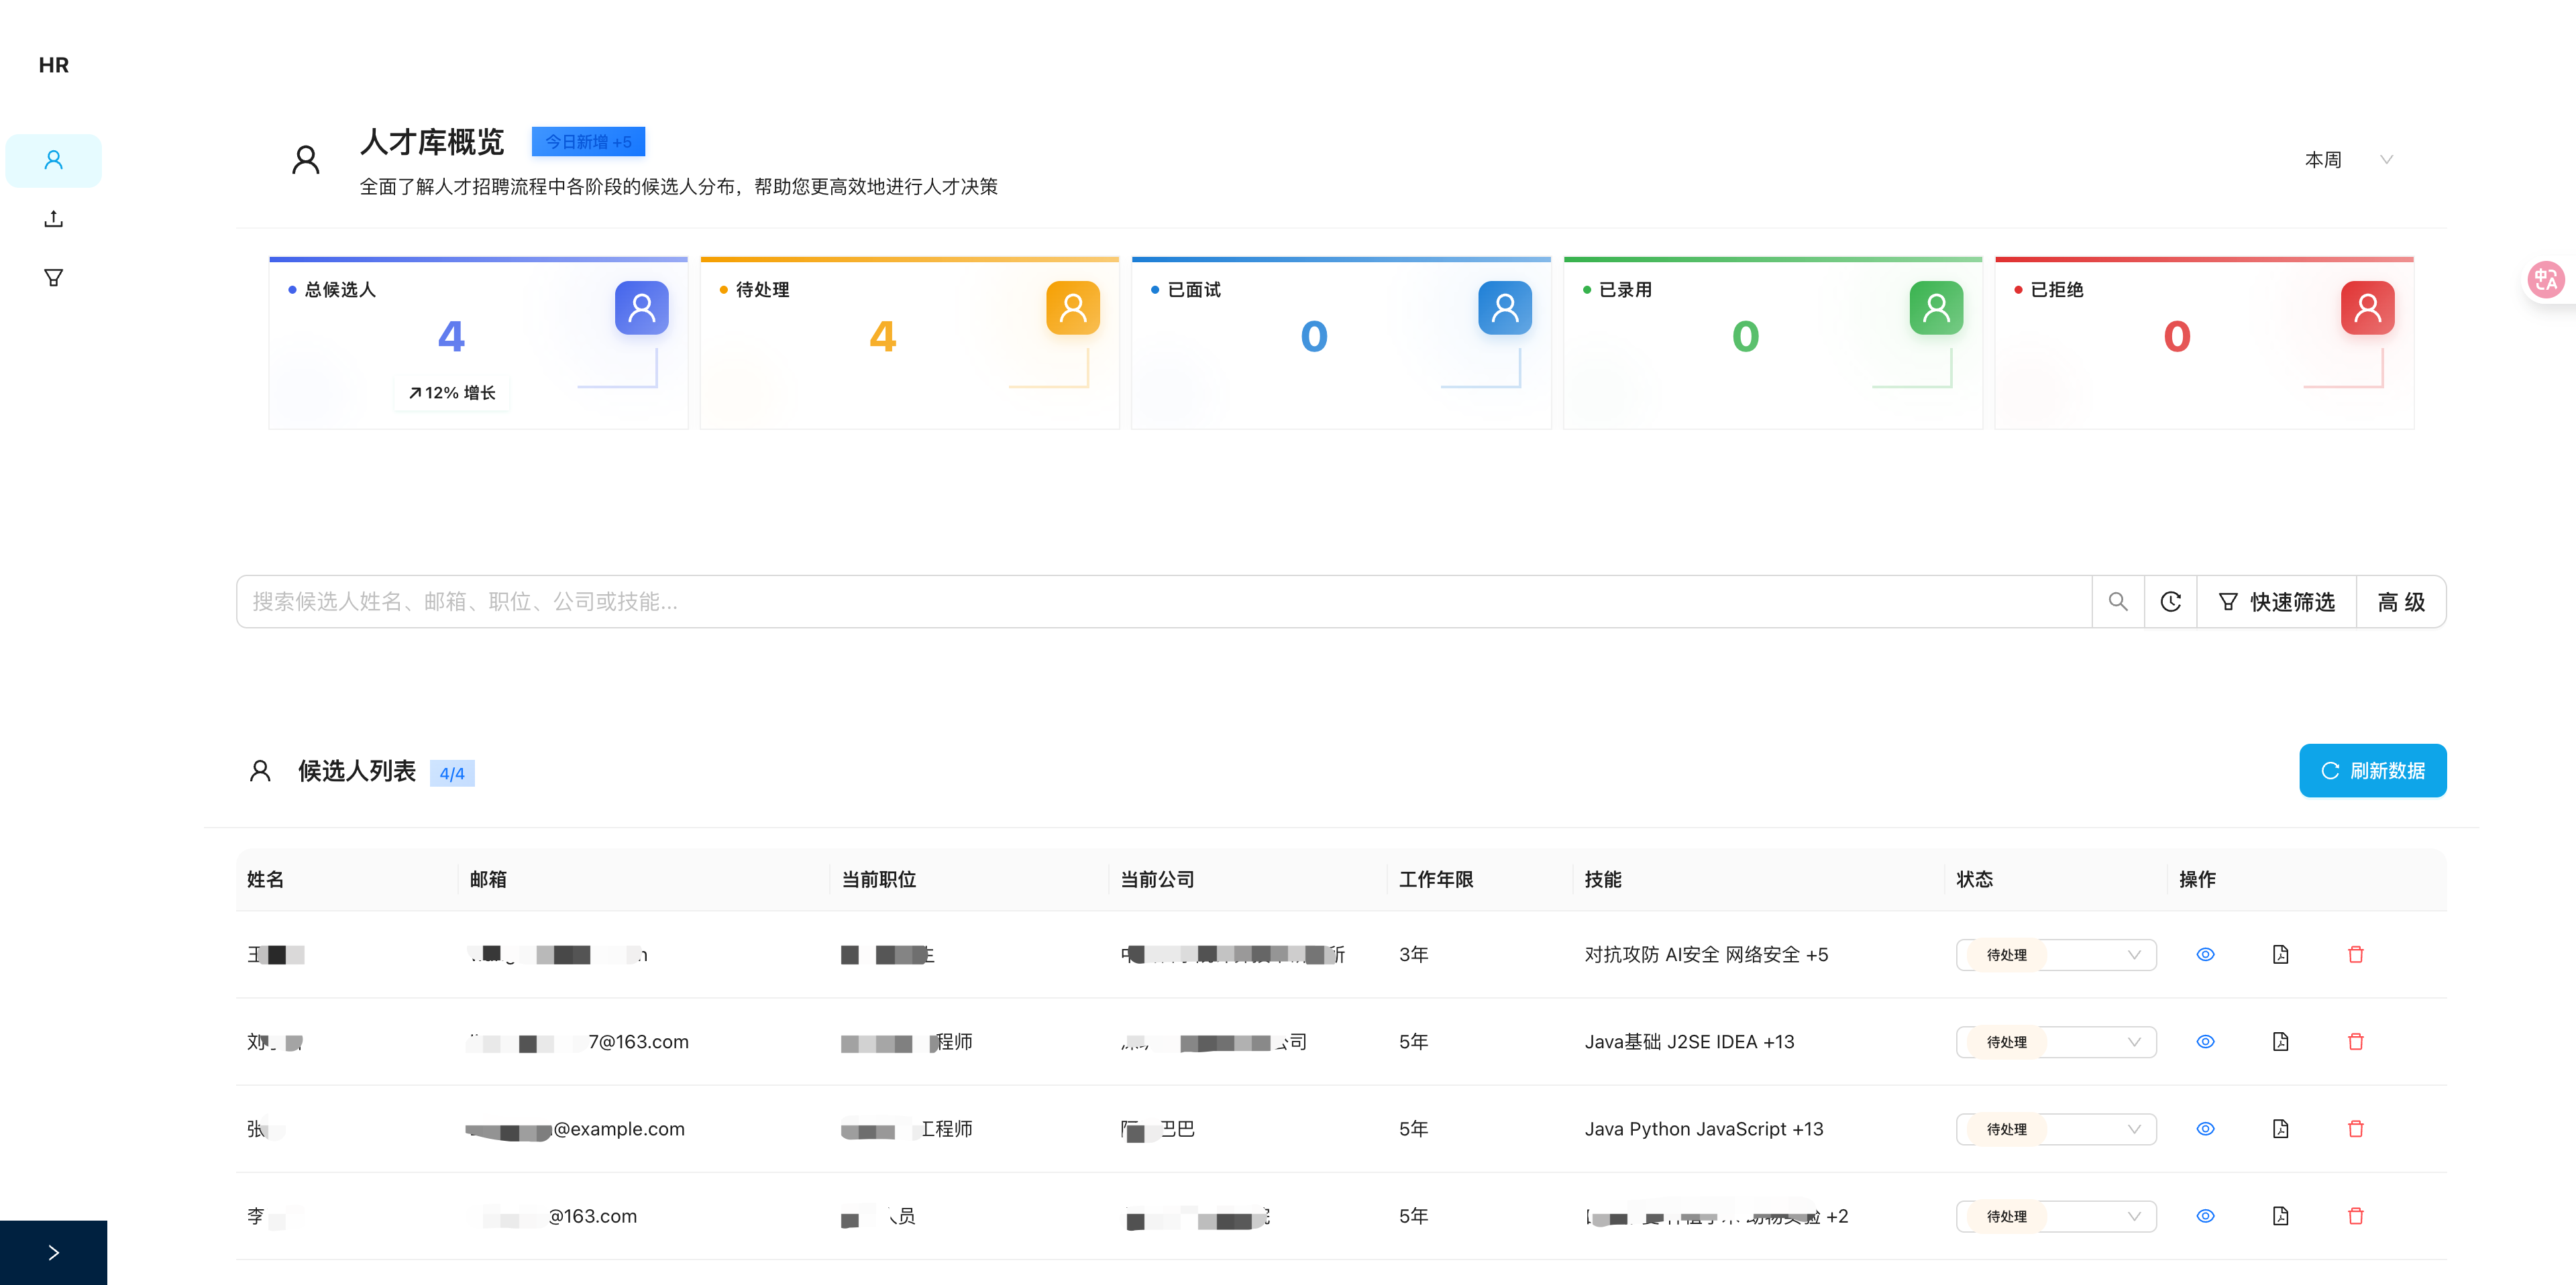Delete the Java基础 J2SE candidate row
Image resolution: width=2576 pixels, height=1285 pixels.
click(x=2356, y=1042)
